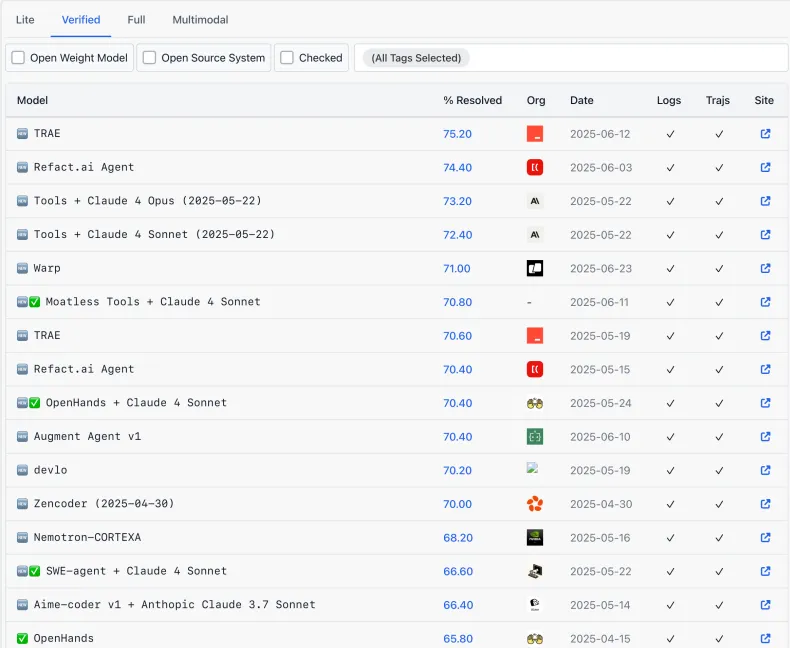Viewport: 790px width, 648px height.
Task: Open site link for devlo row
Action: pos(765,470)
